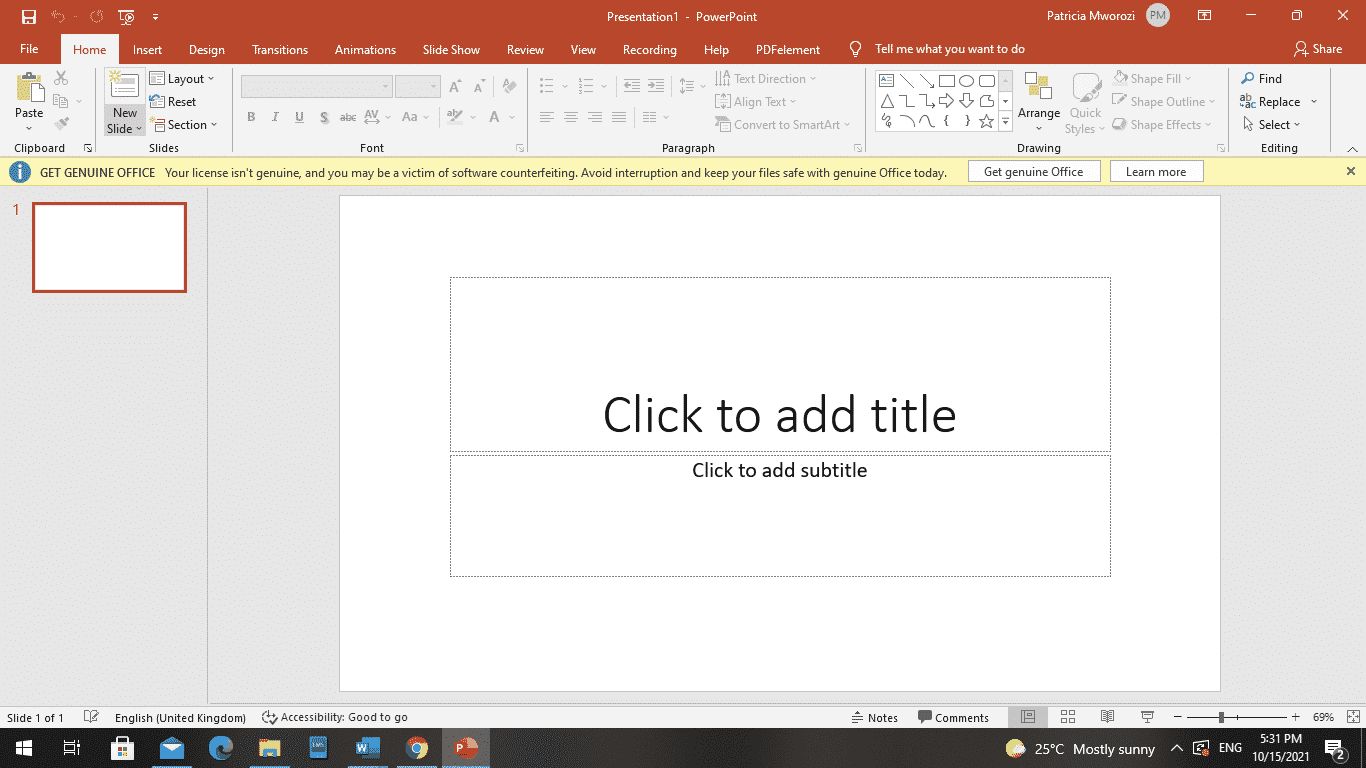
Task: Toggle bold formatting in the Font group
Action: pos(251,117)
